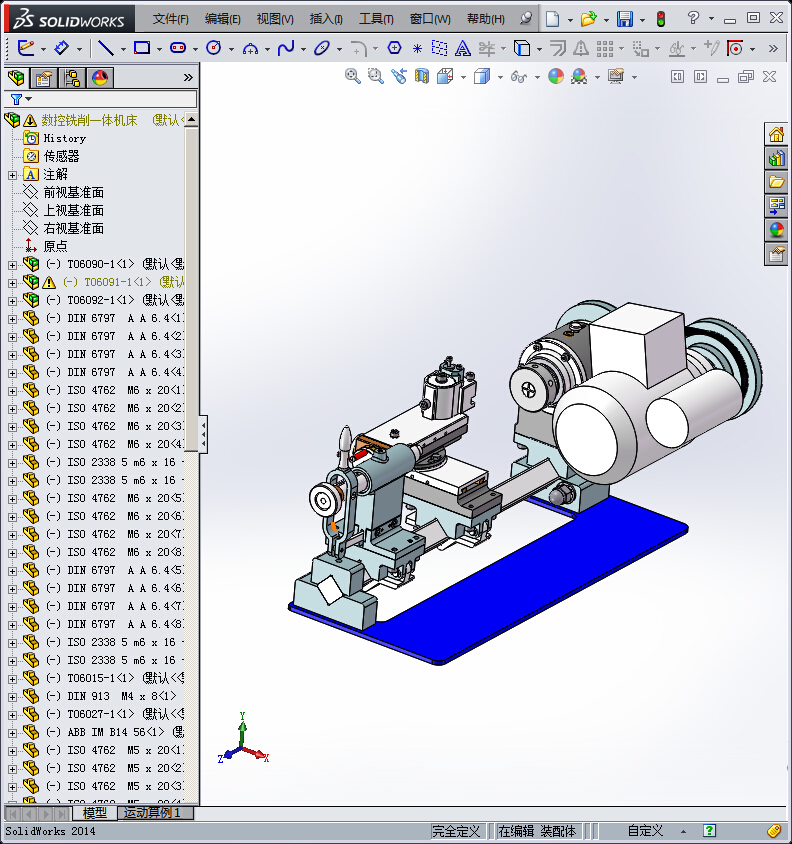Open the Line tool dropdown arrow
This screenshot has height=844, width=792.
(123, 50)
